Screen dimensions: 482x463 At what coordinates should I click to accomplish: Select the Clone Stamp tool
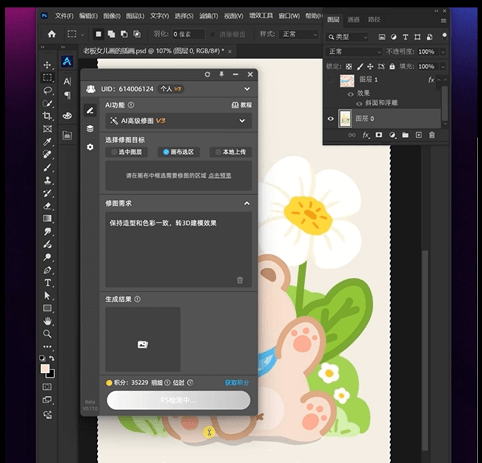point(47,180)
